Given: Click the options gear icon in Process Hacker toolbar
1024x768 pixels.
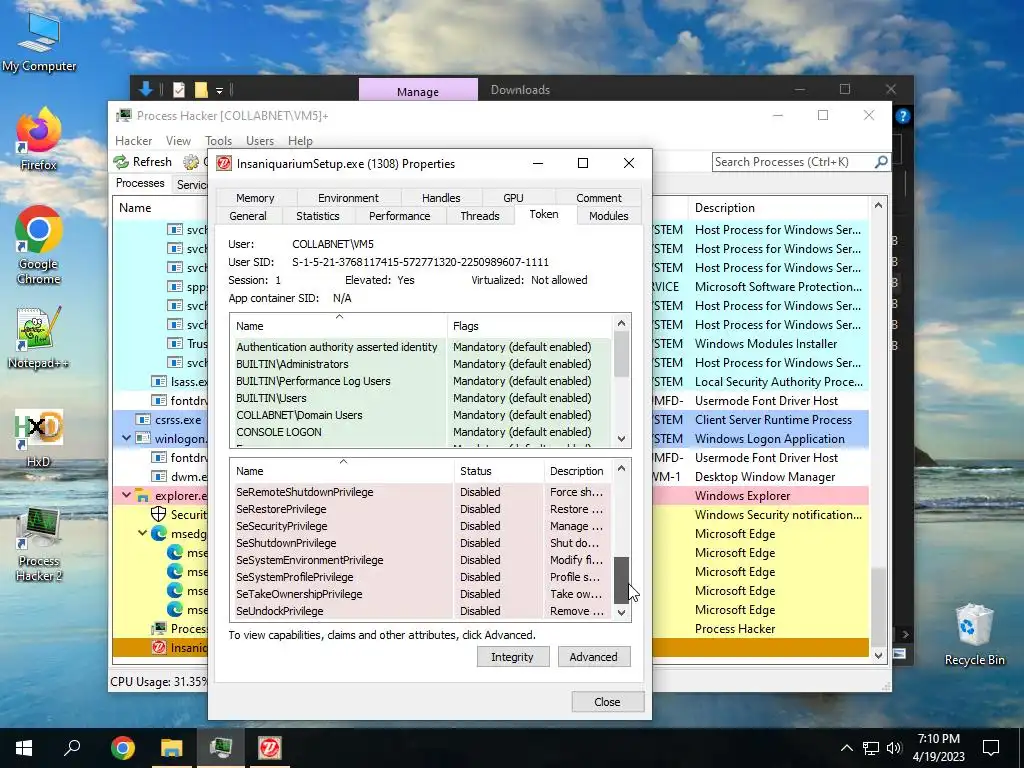Looking at the screenshot, I should (x=191, y=161).
